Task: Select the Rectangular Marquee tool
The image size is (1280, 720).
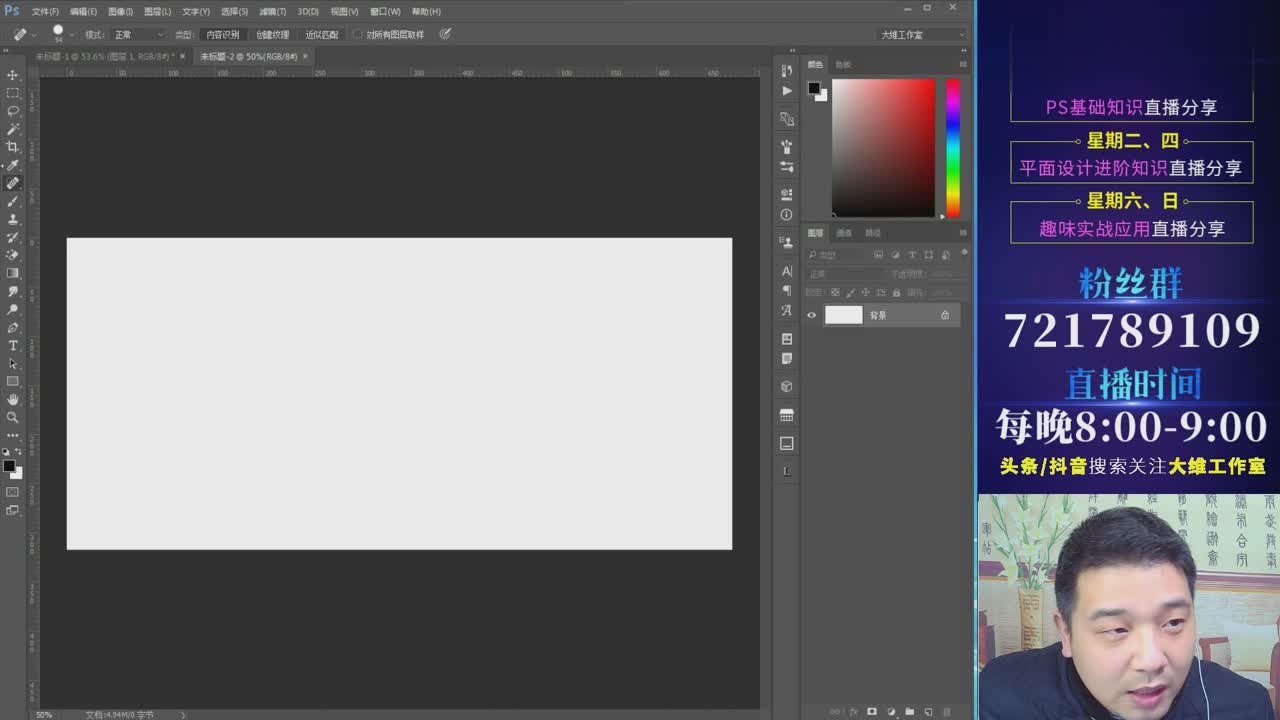Action: (x=13, y=93)
